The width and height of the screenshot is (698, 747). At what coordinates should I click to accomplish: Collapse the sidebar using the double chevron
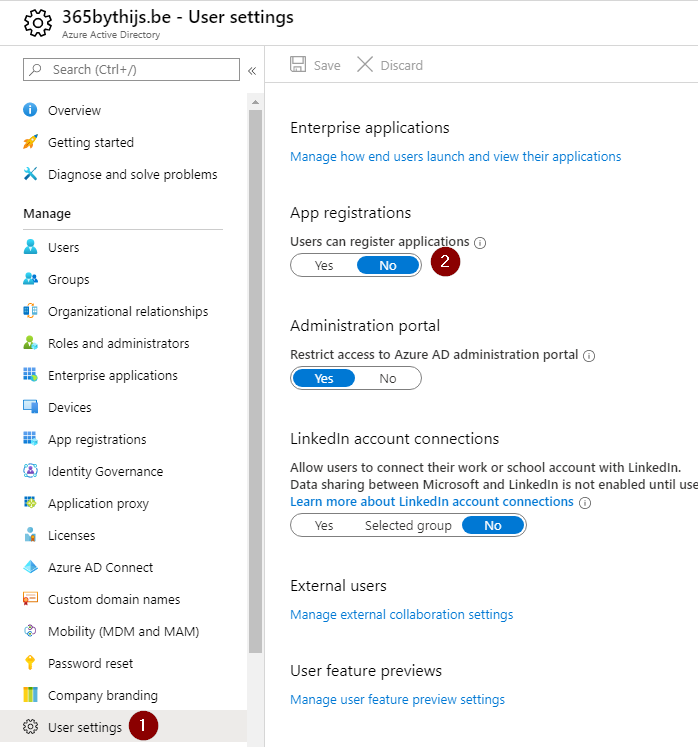(252, 70)
